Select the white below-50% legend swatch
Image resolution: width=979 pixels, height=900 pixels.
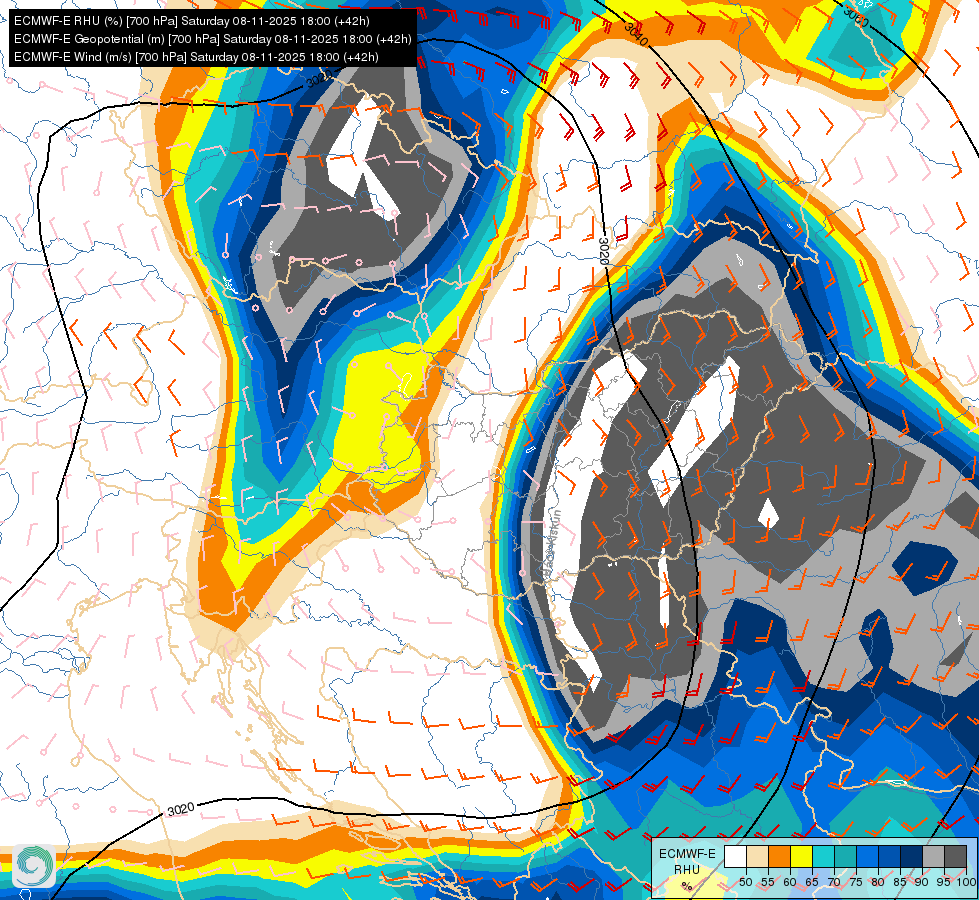735,856
